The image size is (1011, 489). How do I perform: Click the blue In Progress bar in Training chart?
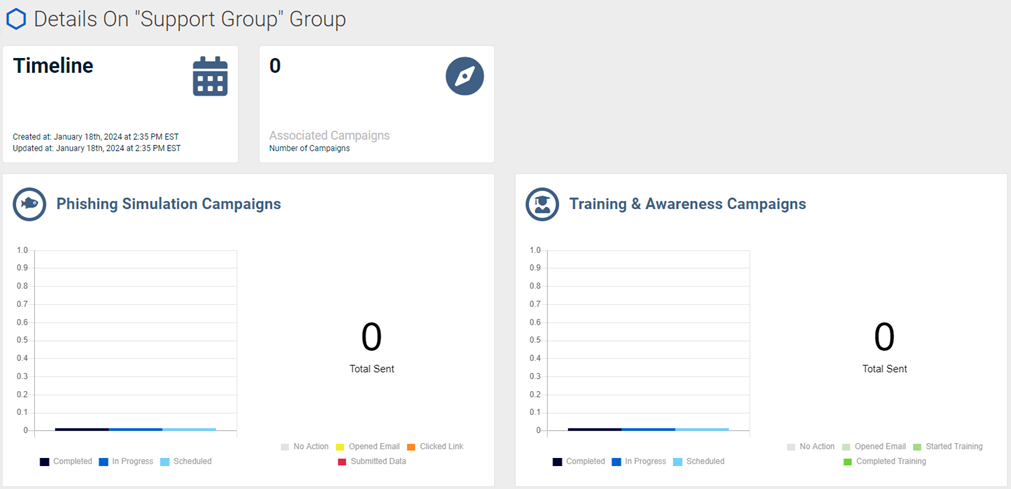point(648,429)
